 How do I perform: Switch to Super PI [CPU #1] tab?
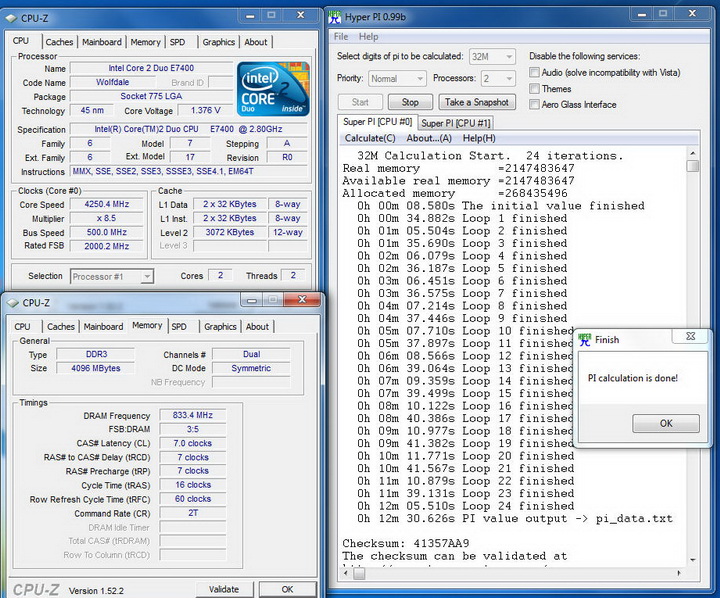pyautogui.click(x=456, y=123)
